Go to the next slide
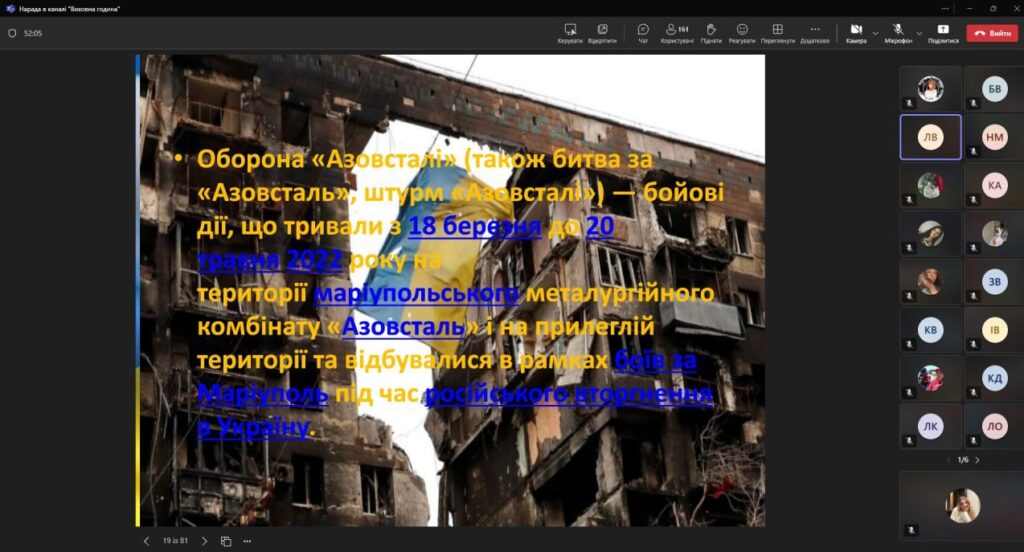This screenshot has height=552, width=1024. click(204, 541)
